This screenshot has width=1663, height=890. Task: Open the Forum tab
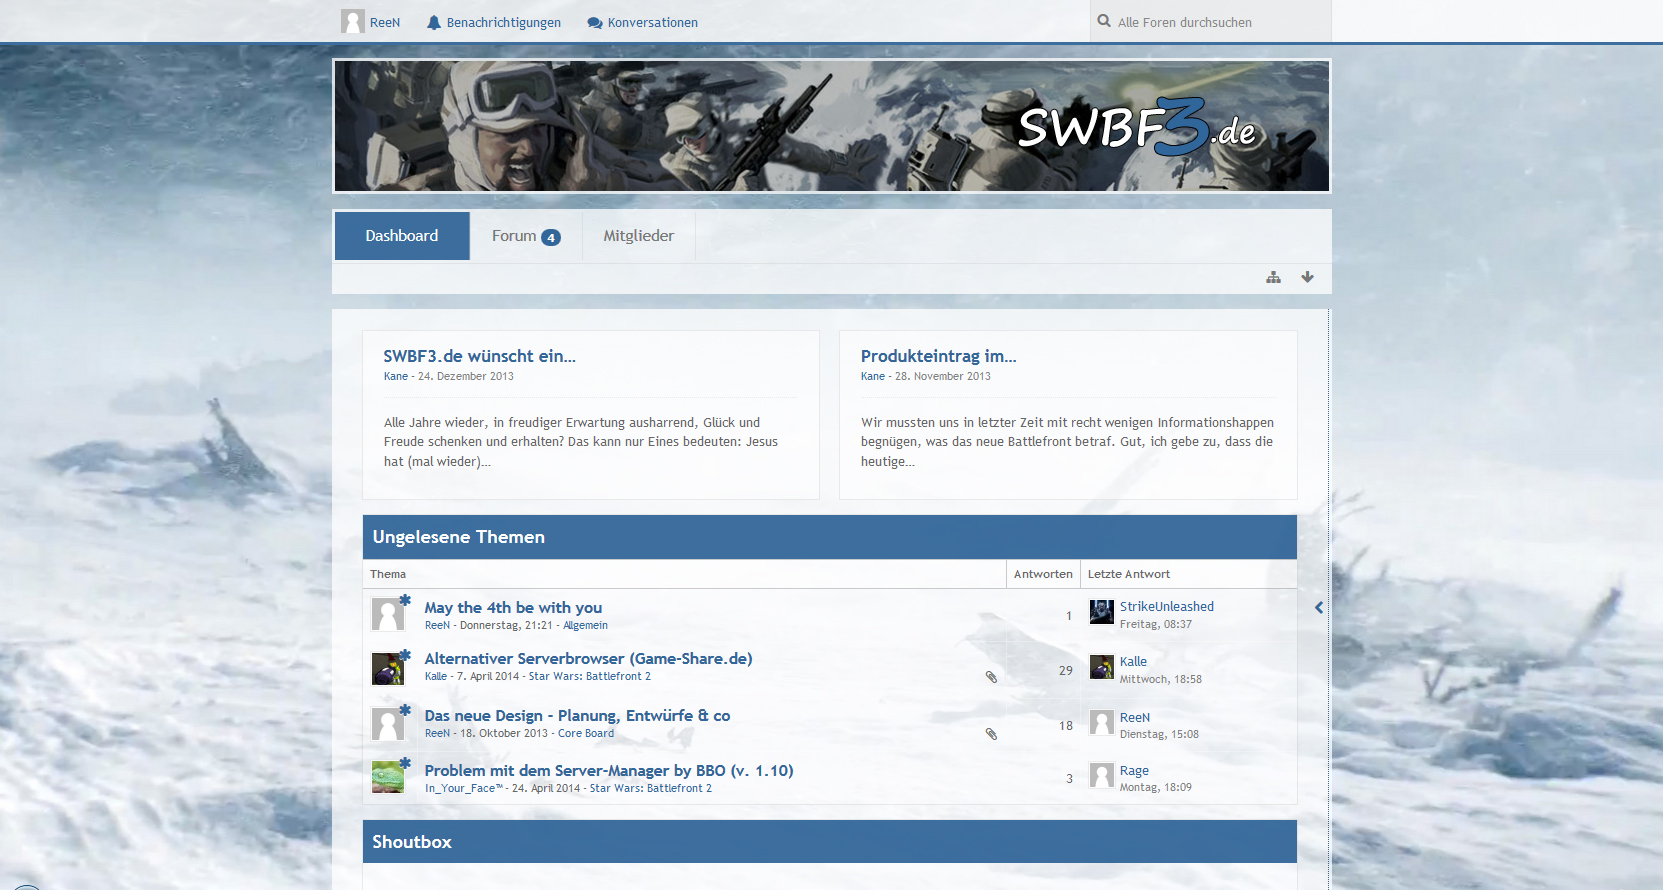click(526, 236)
